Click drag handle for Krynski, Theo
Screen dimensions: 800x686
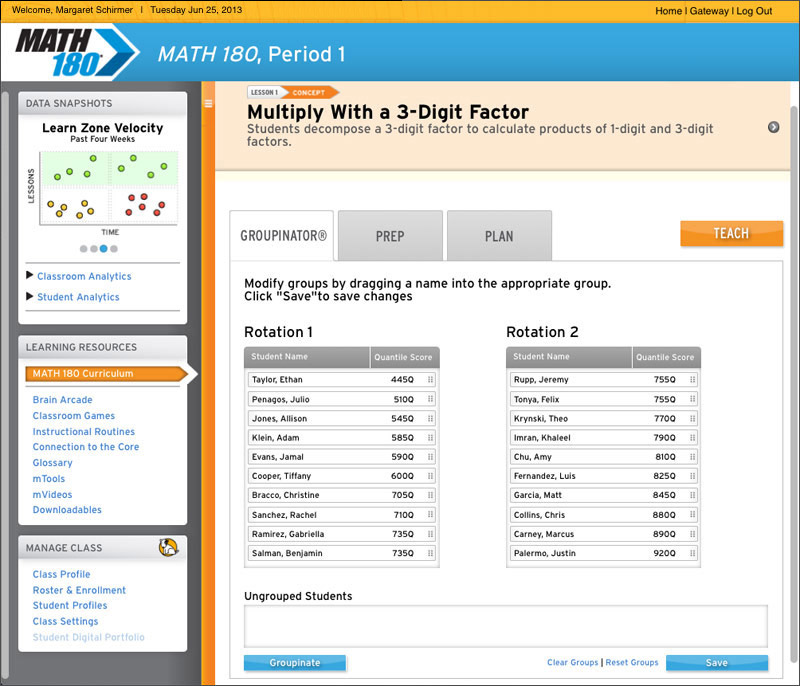click(692, 418)
